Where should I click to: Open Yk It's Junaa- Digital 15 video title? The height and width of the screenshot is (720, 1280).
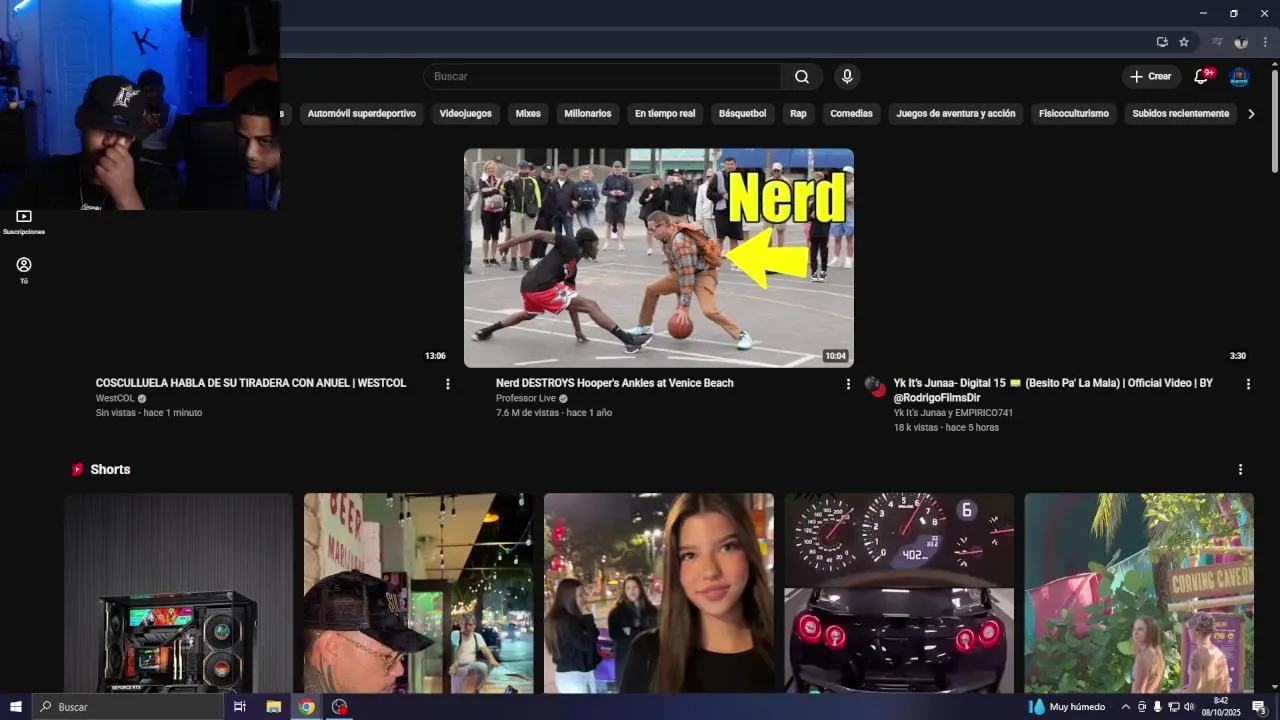(1053, 390)
